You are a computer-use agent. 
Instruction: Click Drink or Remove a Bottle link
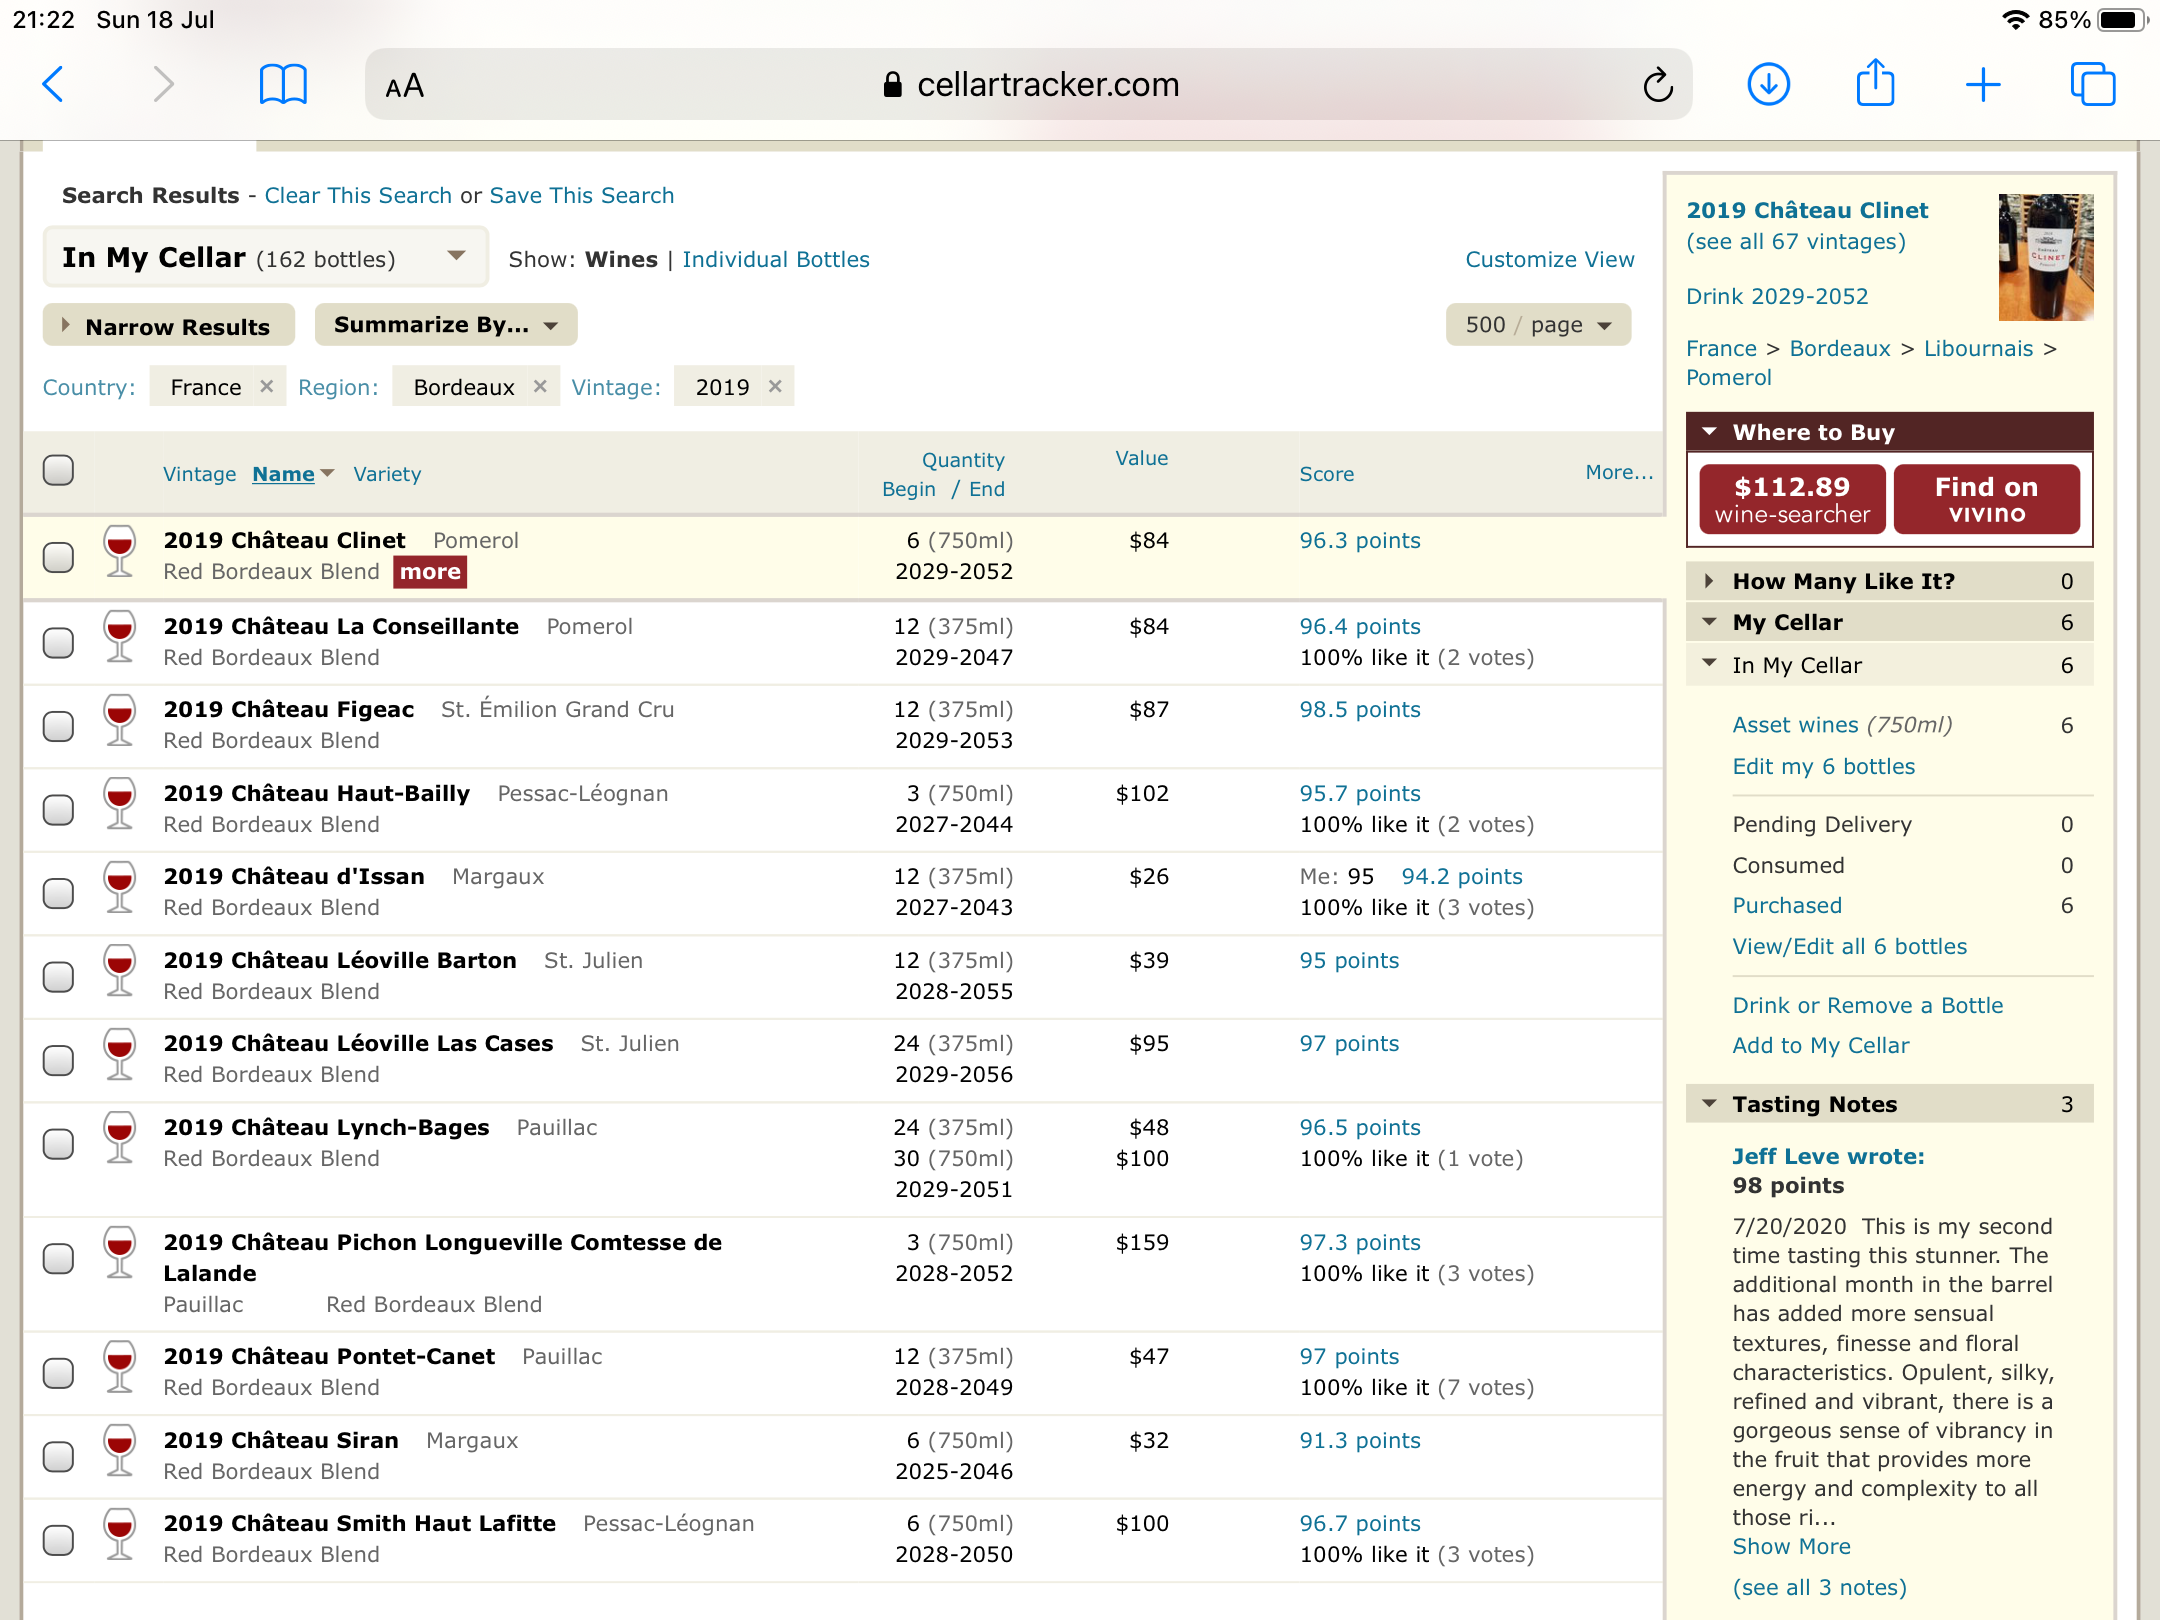1867,1005
